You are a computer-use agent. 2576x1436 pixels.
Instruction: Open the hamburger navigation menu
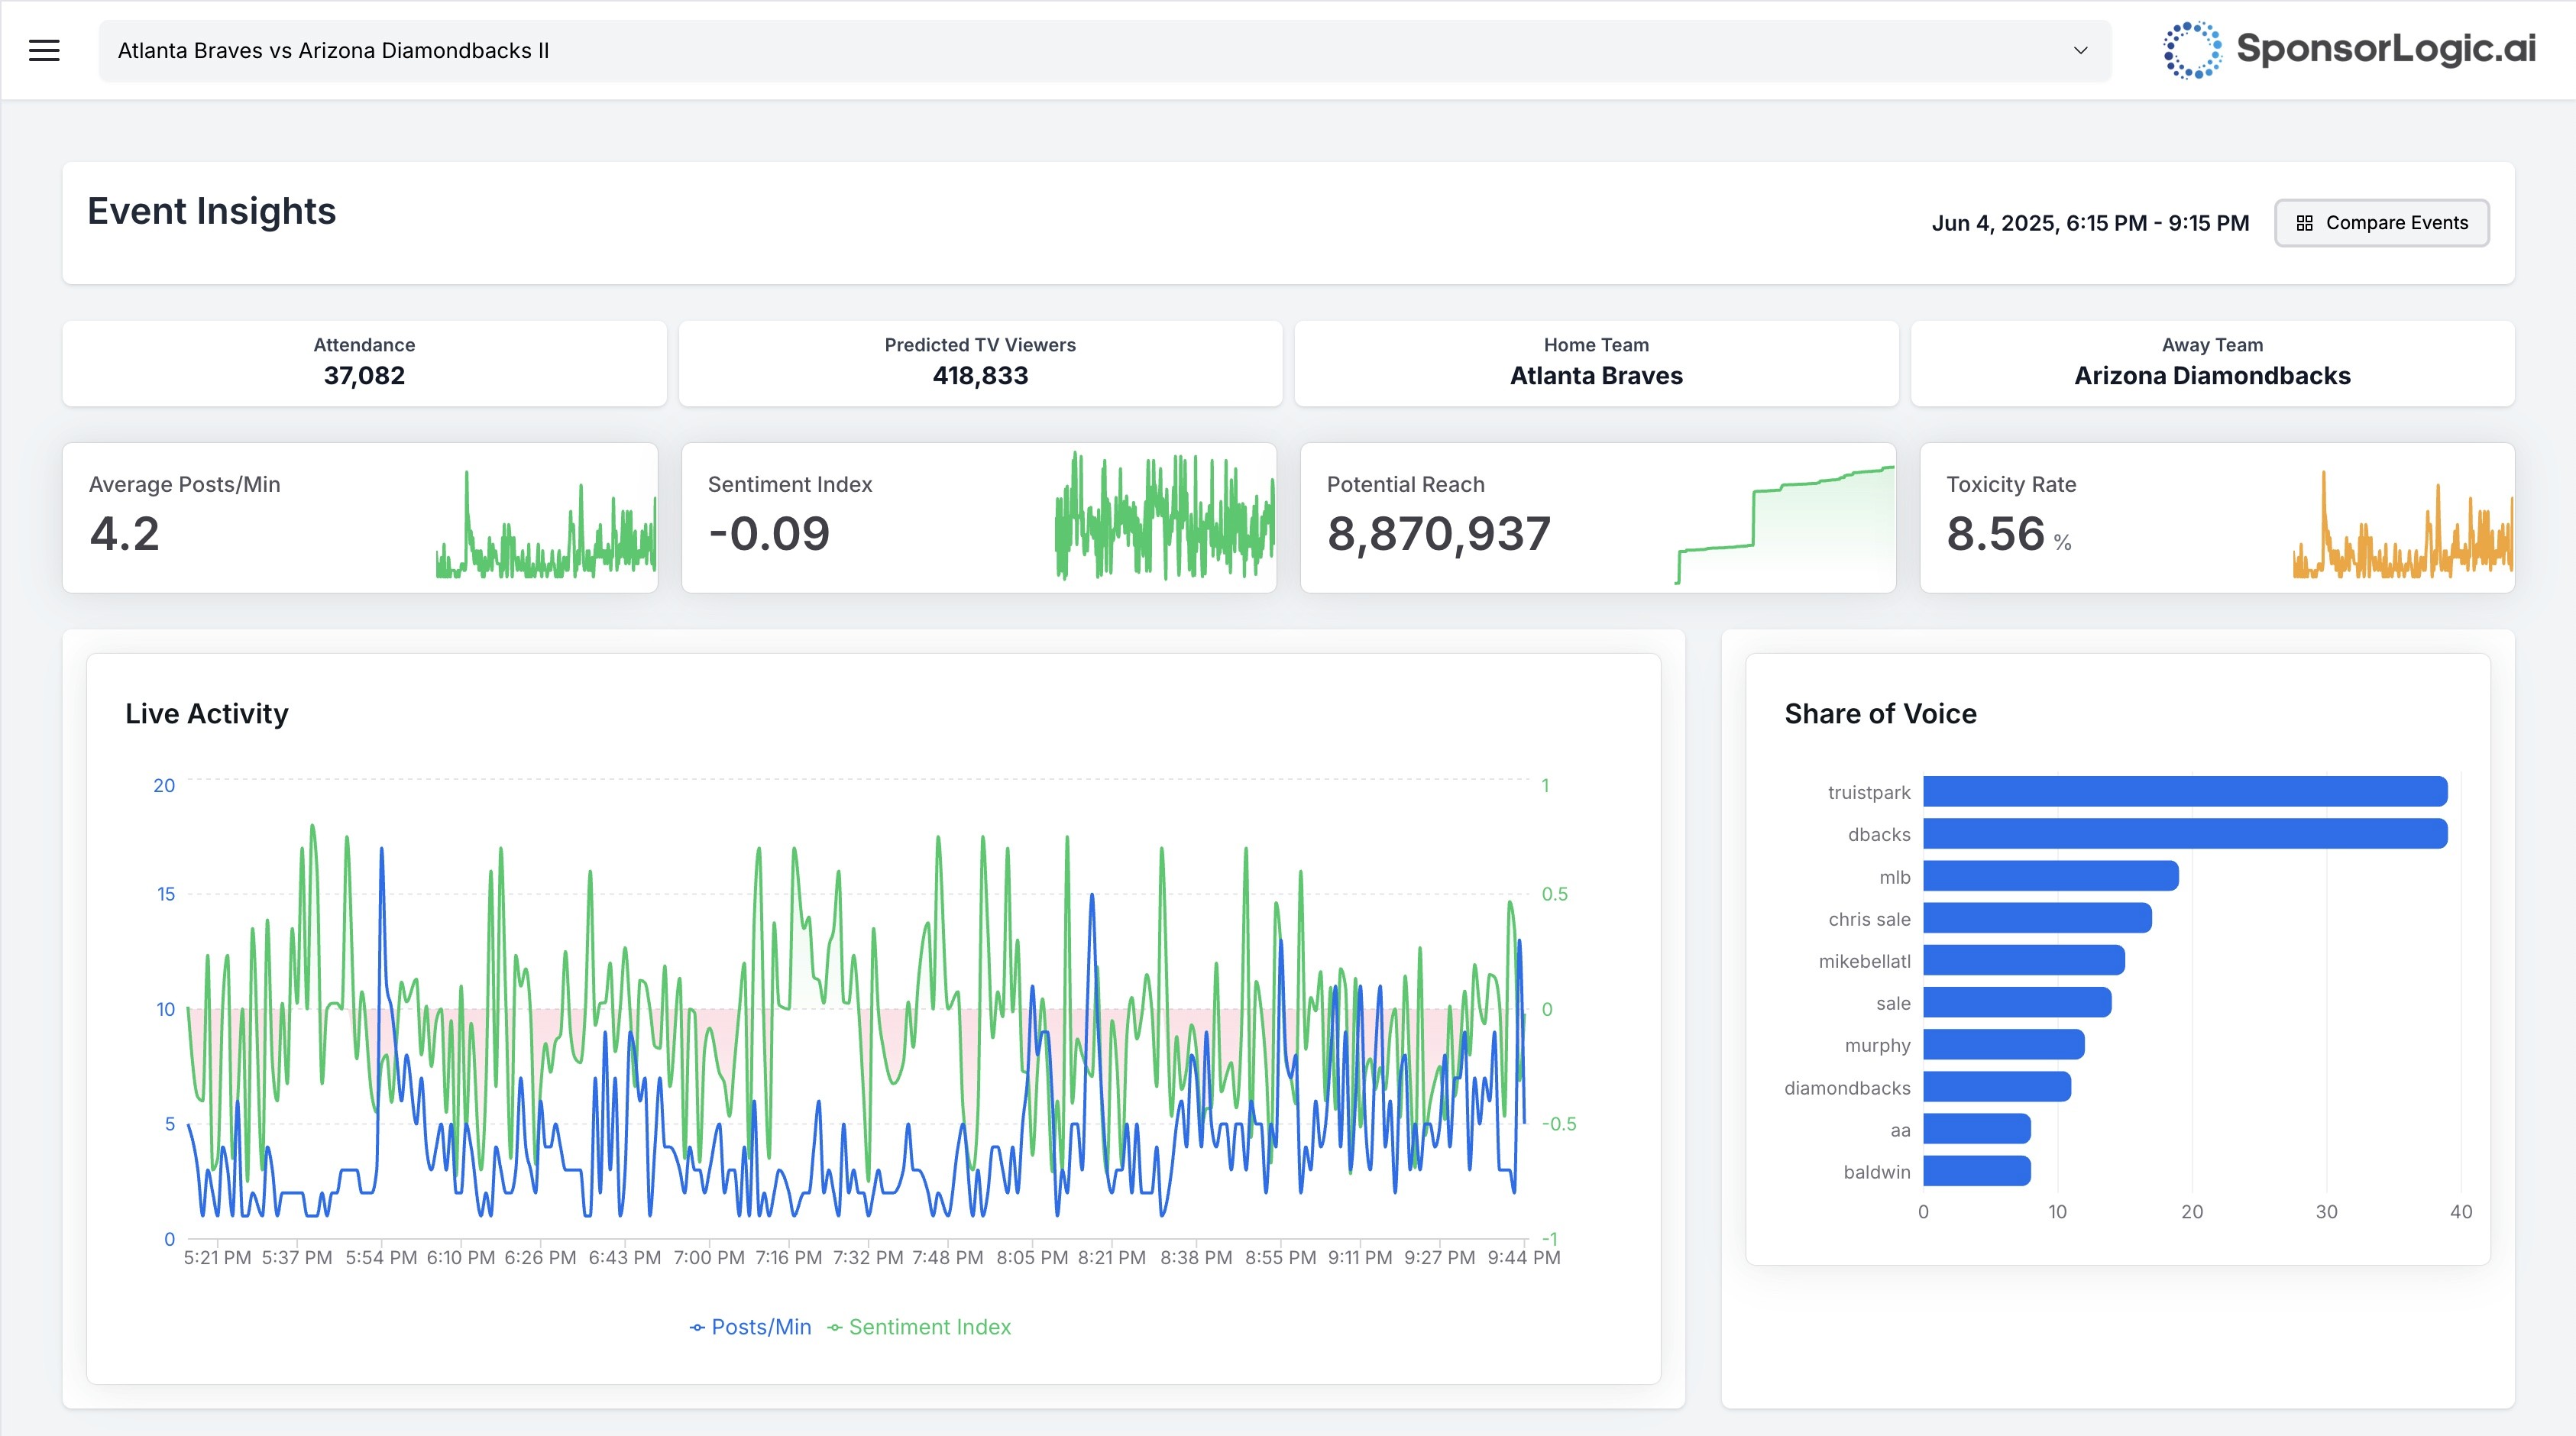[45, 50]
